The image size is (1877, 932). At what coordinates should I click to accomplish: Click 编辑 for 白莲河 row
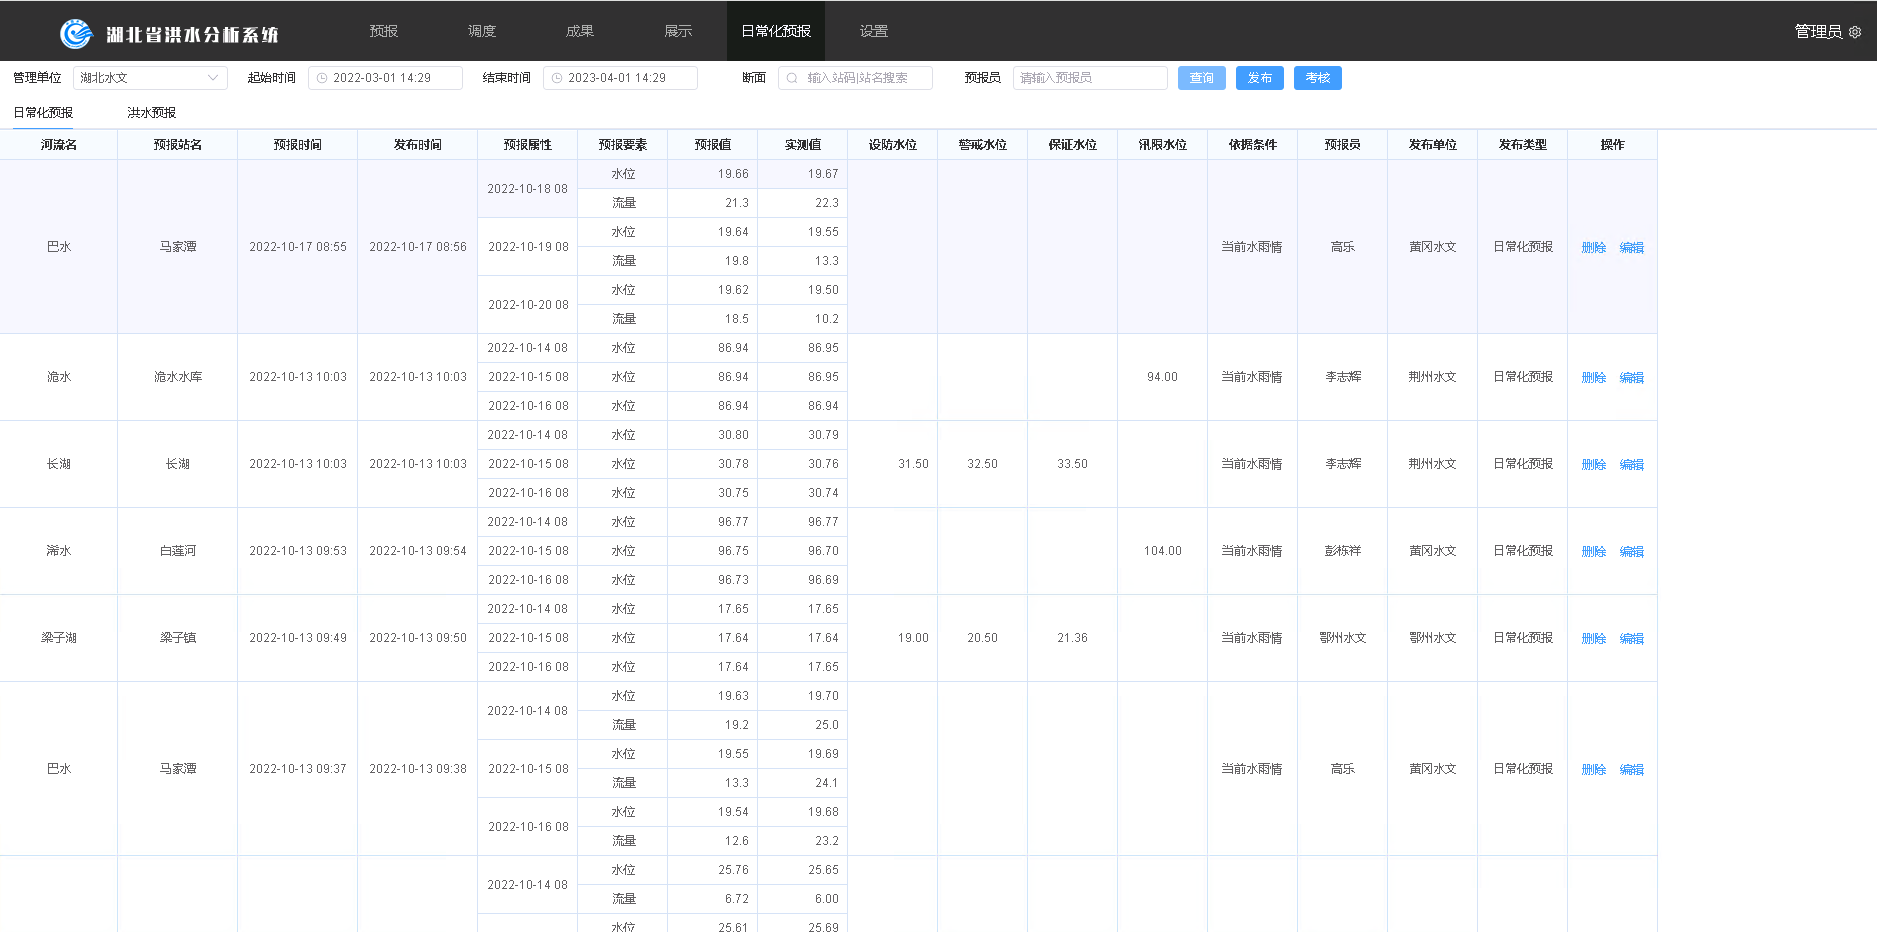tap(1632, 552)
